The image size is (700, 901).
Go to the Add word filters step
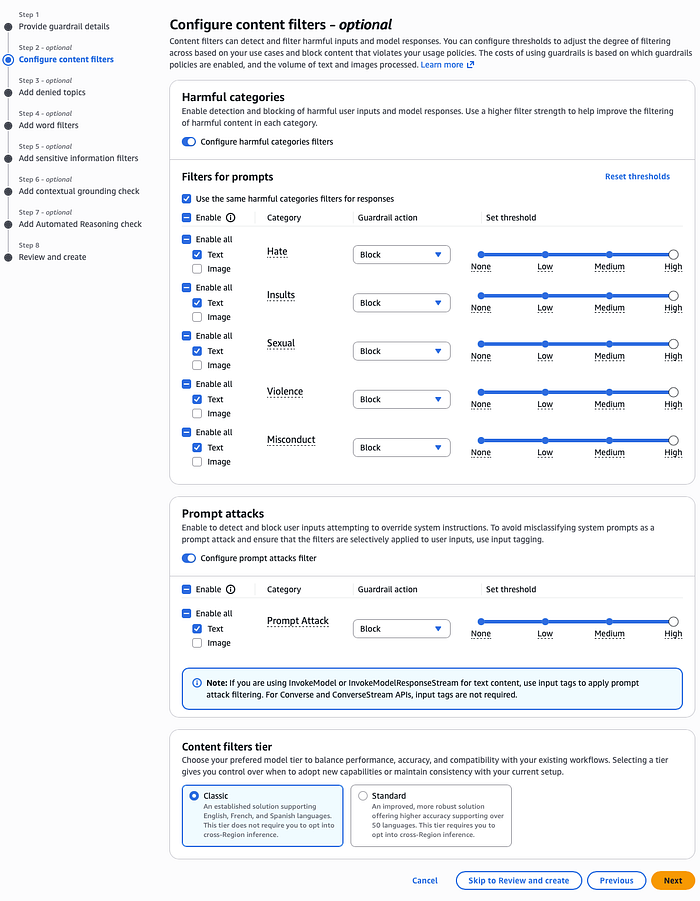point(50,125)
